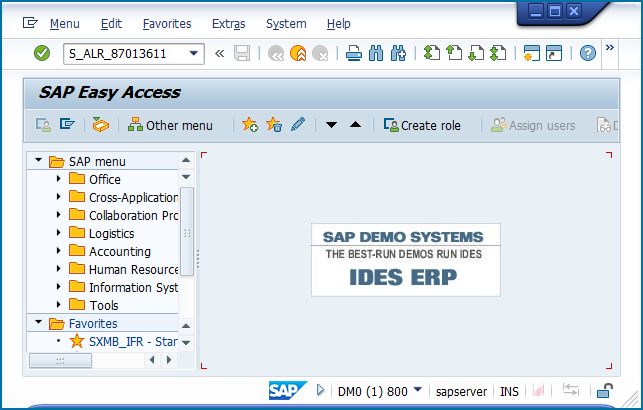Image resolution: width=643 pixels, height=410 pixels.
Task: Click the SAP Business Workplace icon
Action: pos(99,125)
